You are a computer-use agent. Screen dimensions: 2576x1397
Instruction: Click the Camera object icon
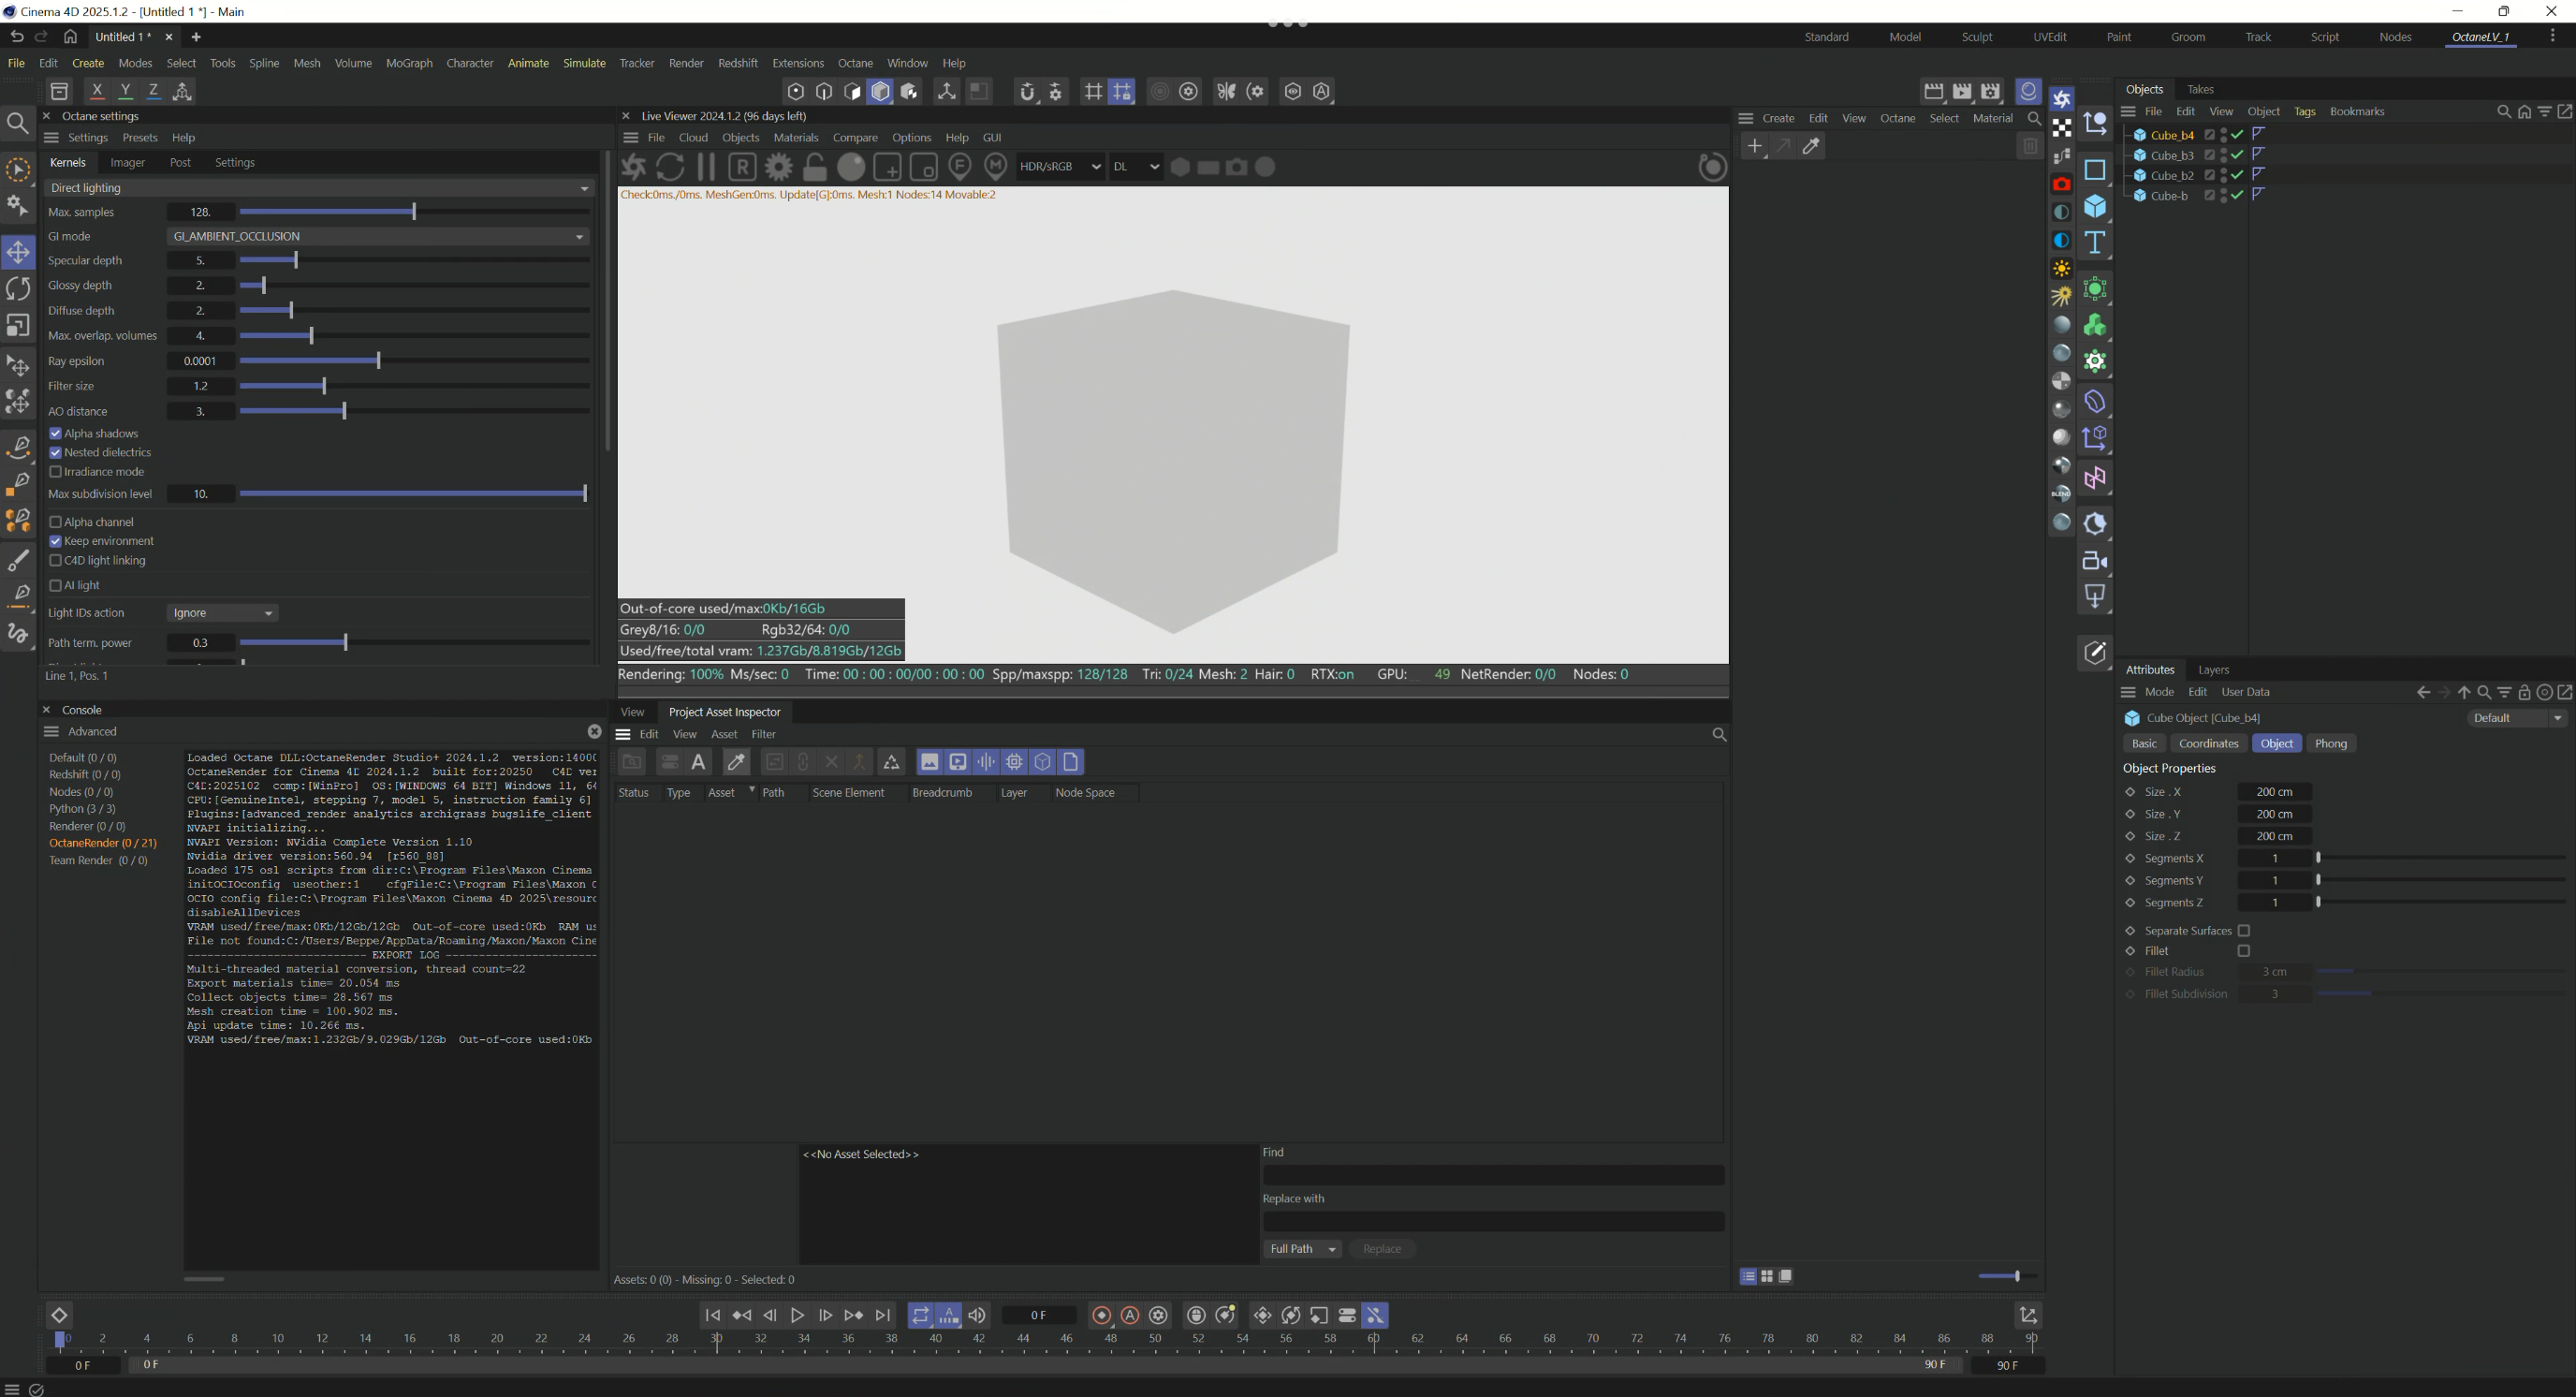click(x=2095, y=561)
